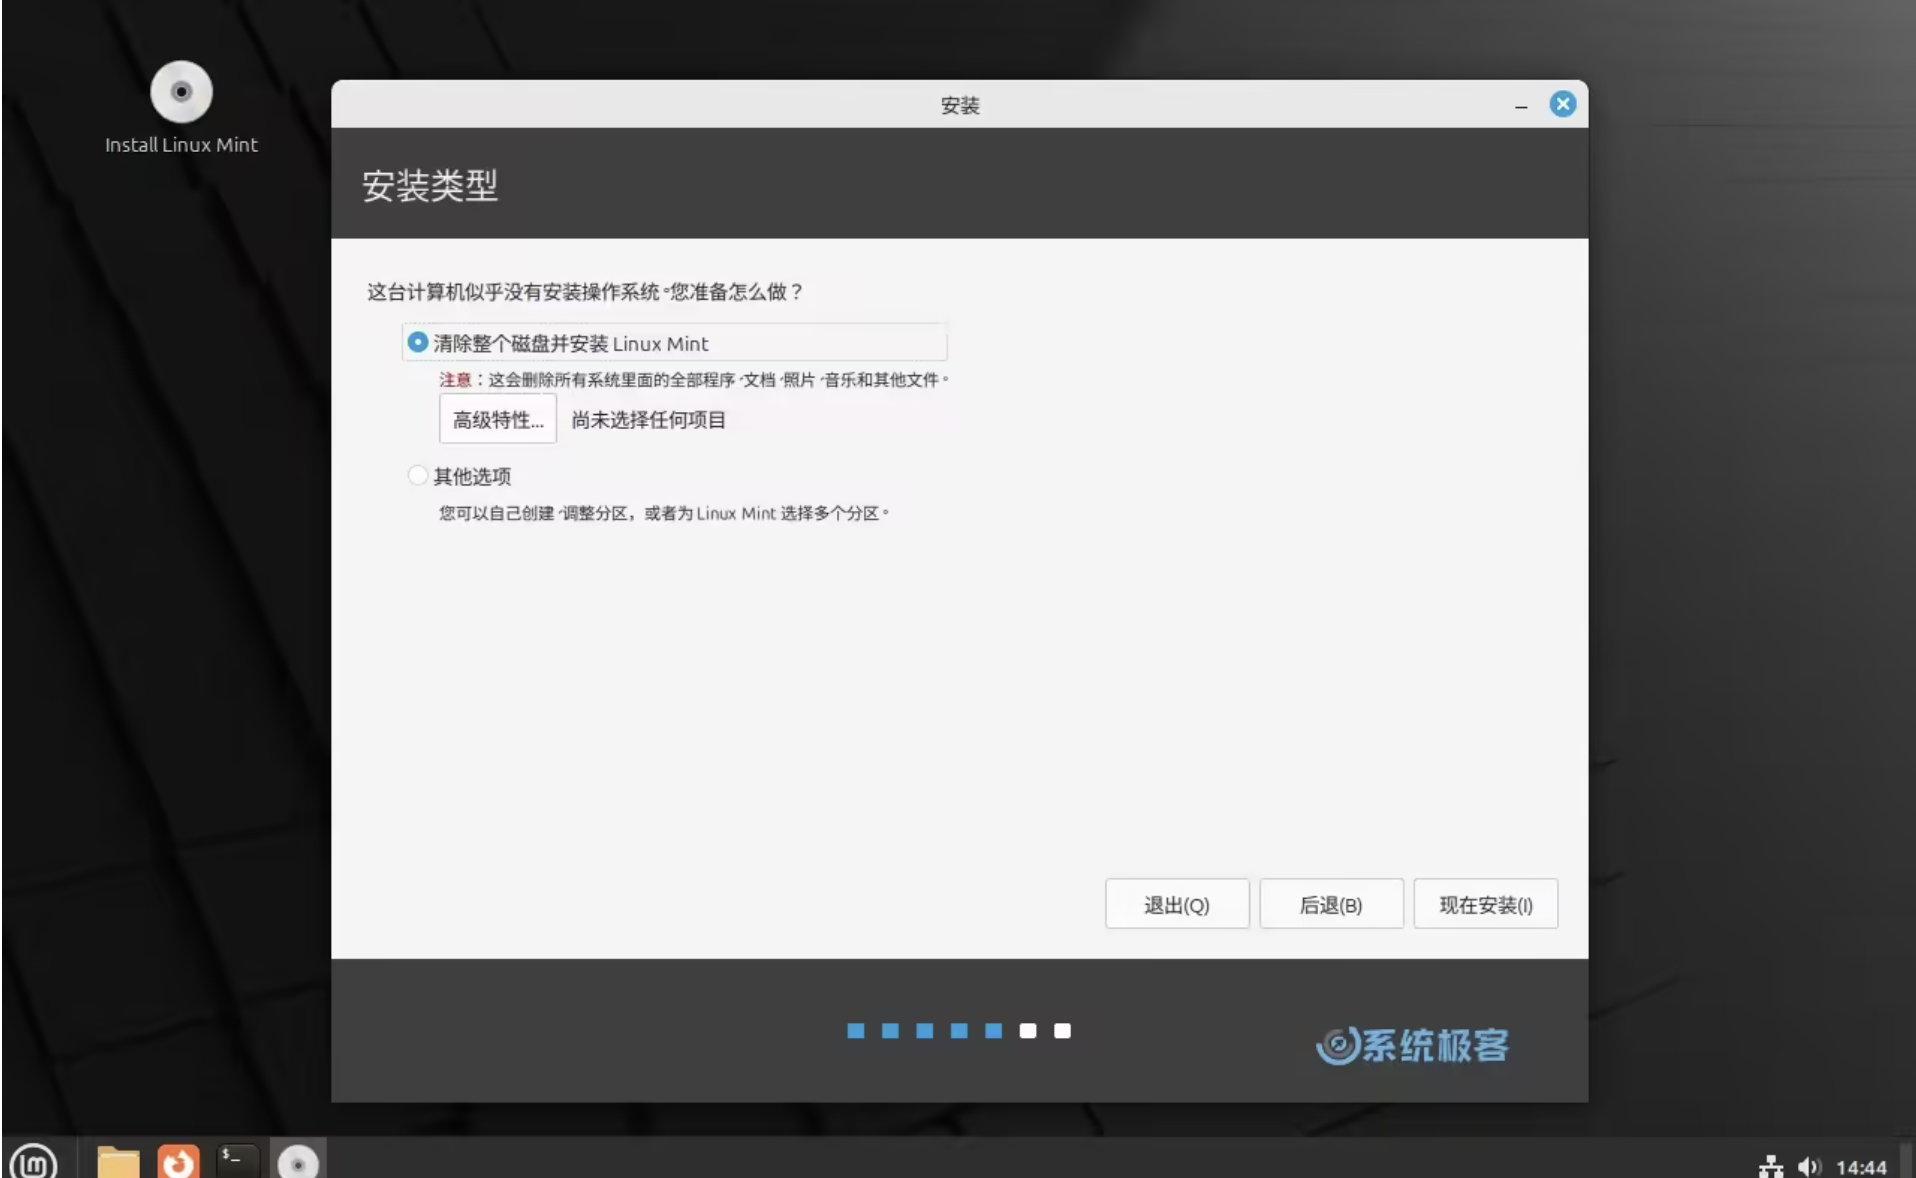Go back with the 后退(B) button
Screen dimensions: 1916x1178
tap(1331, 904)
